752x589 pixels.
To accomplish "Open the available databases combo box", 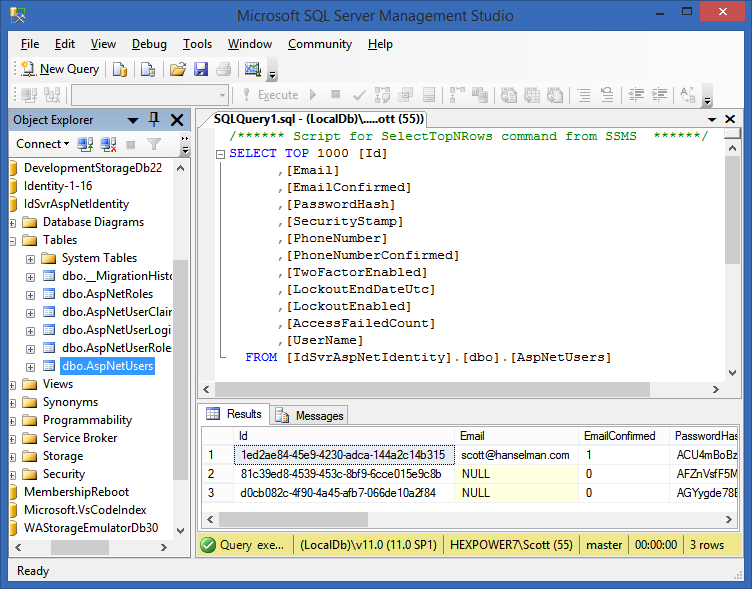I will [150, 95].
